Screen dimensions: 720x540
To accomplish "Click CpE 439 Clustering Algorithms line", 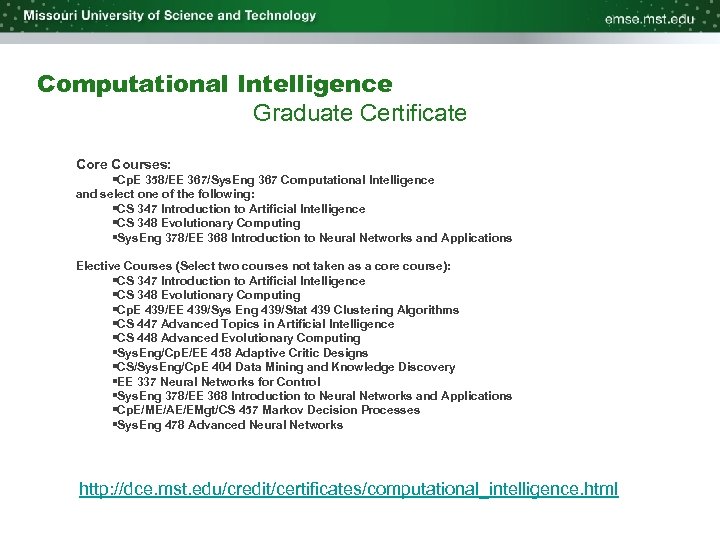I will pyautogui.click(x=286, y=310).
